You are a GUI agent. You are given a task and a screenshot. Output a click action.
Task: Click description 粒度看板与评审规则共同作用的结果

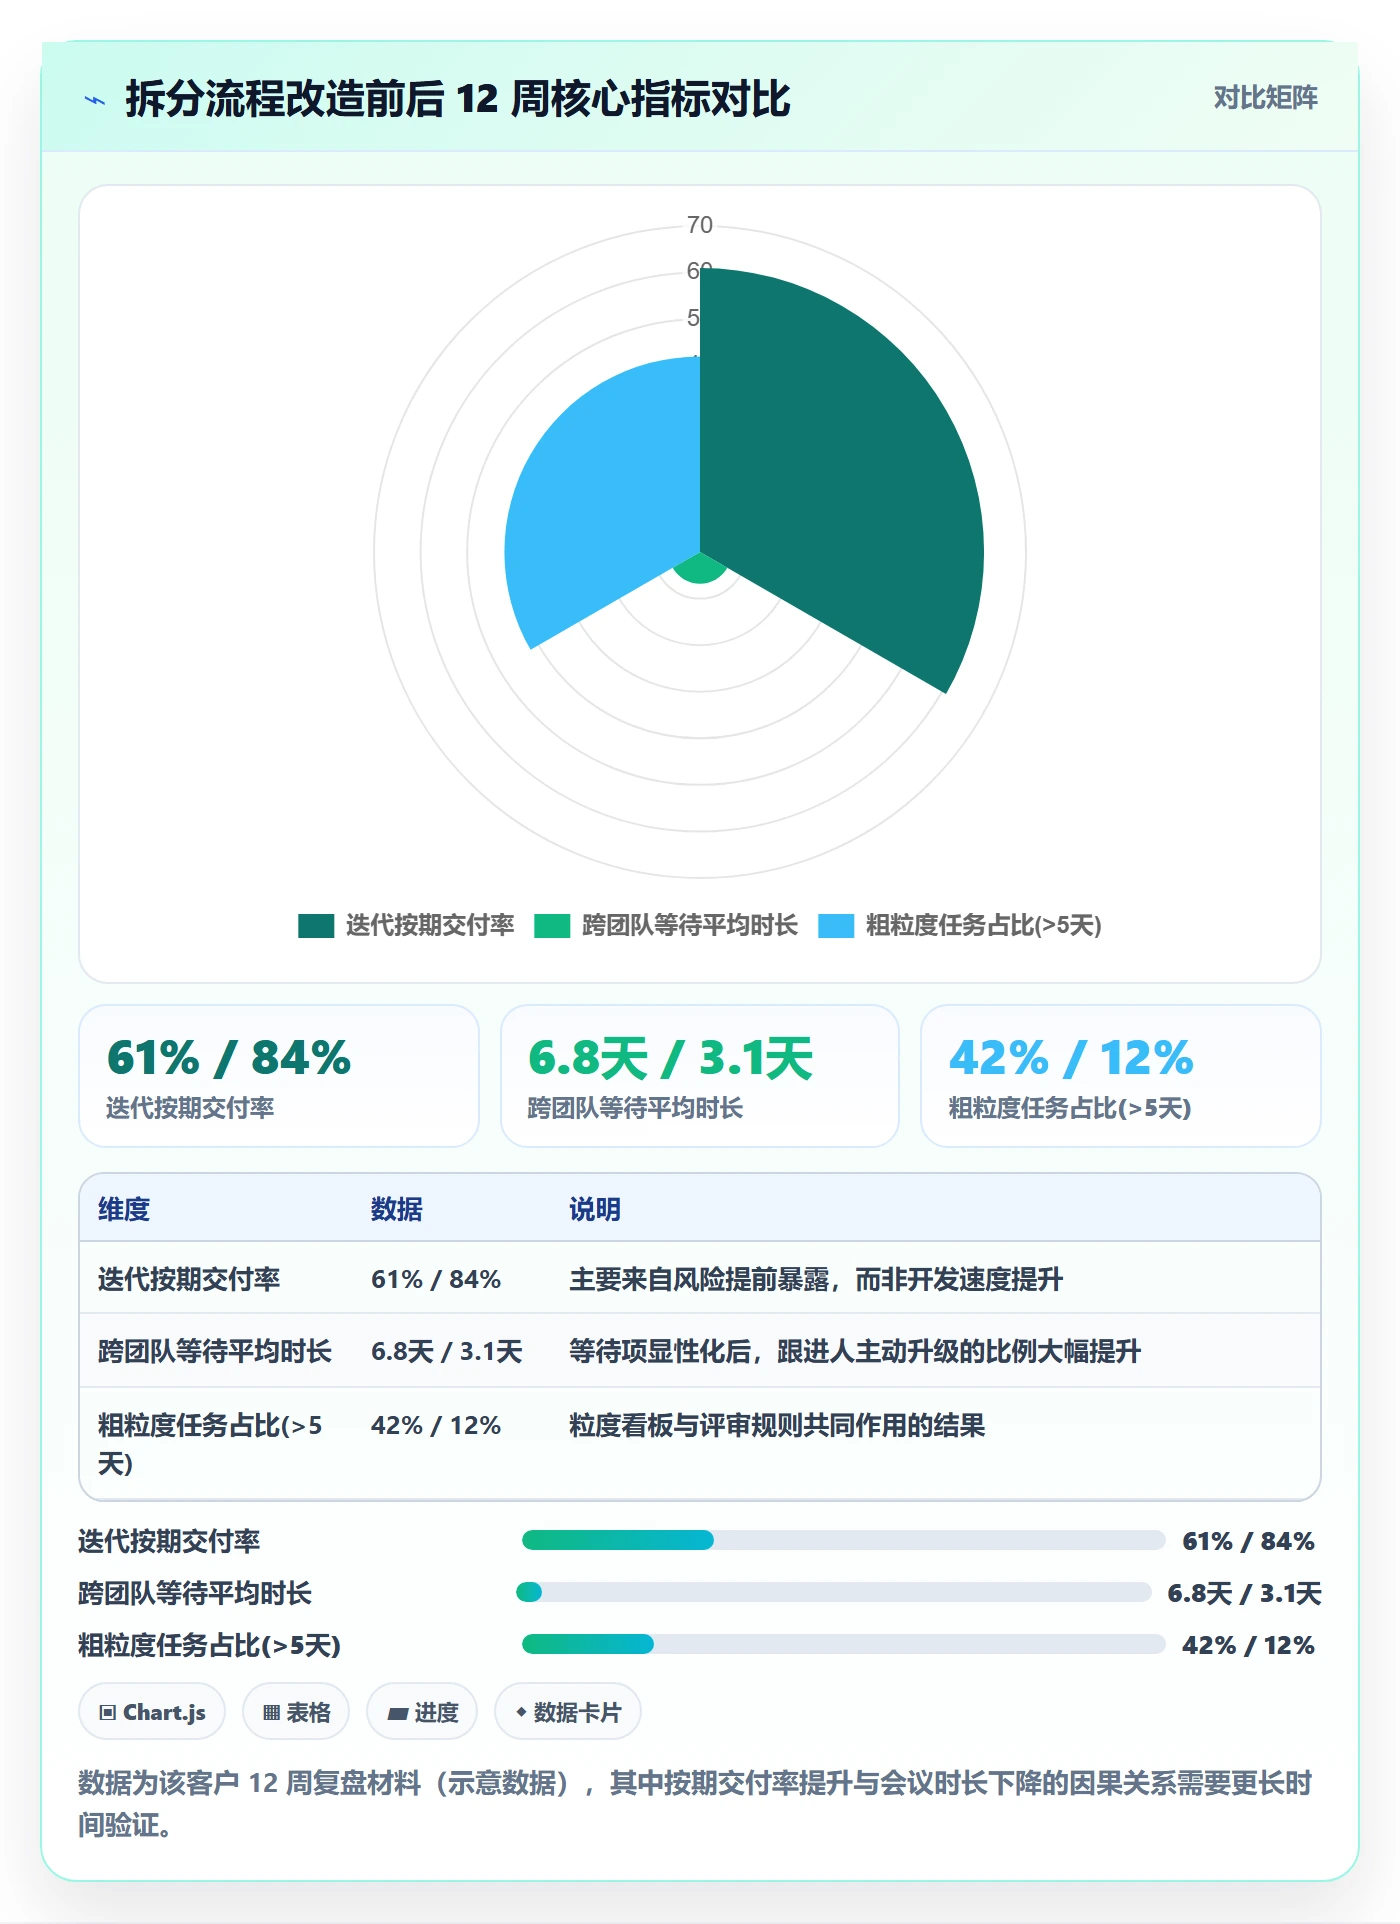[x=777, y=1425]
